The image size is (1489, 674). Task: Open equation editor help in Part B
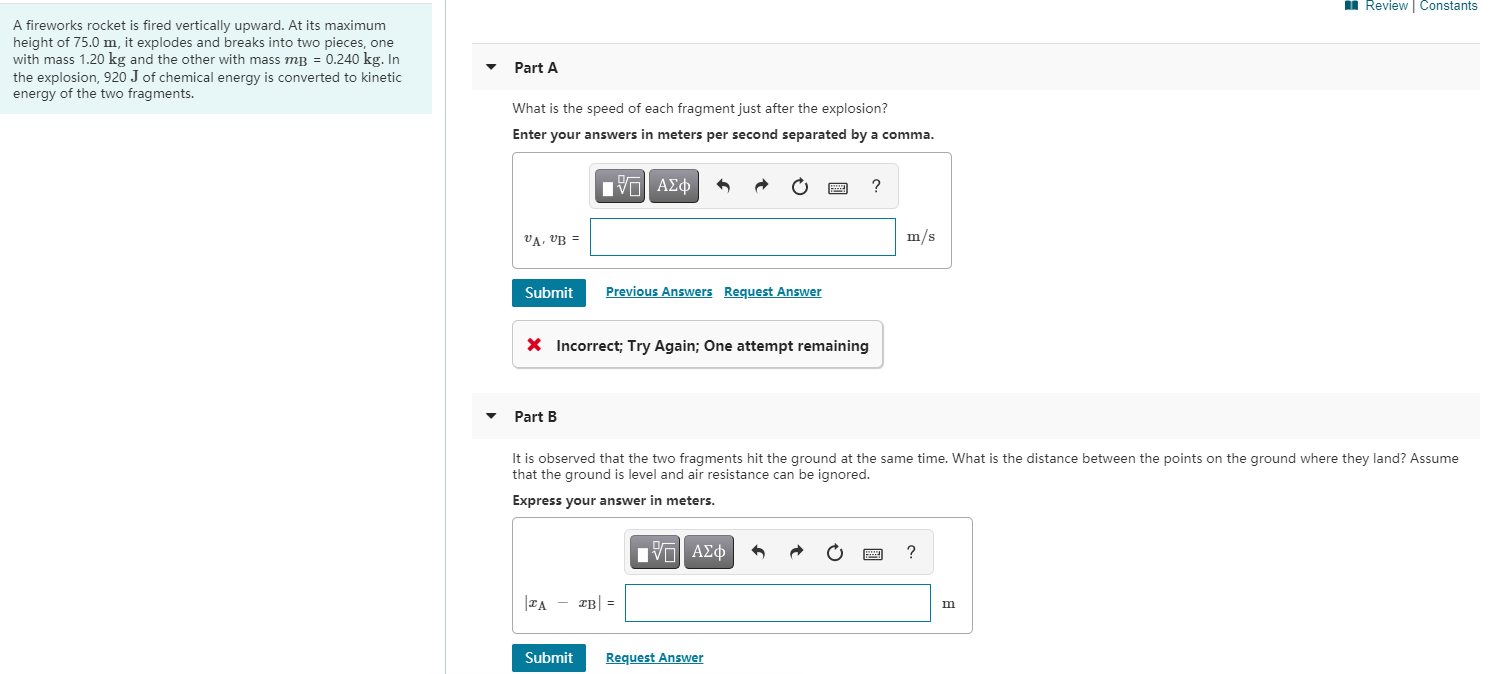pyautogui.click(x=910, y=552)
